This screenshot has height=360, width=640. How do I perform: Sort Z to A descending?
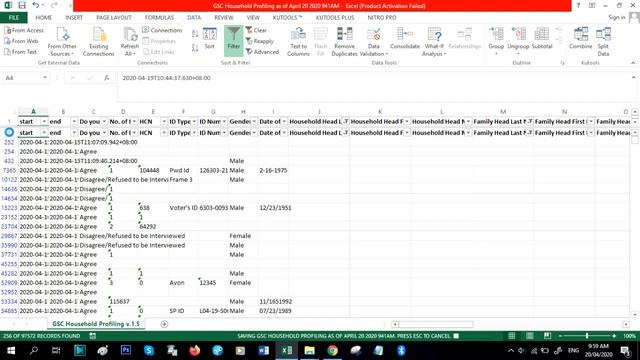point(195,48)
